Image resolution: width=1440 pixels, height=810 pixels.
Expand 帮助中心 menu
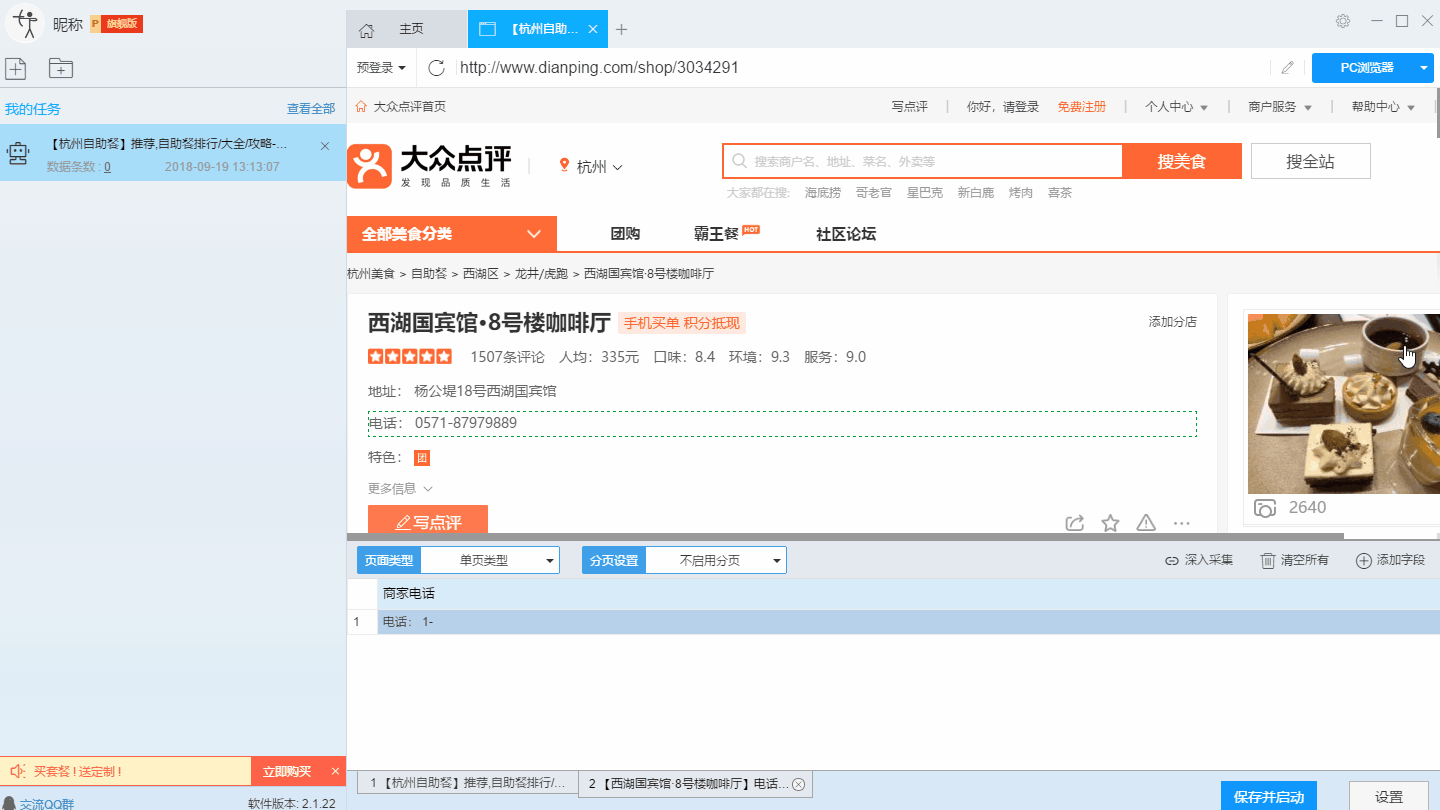tap(1383, 107)
